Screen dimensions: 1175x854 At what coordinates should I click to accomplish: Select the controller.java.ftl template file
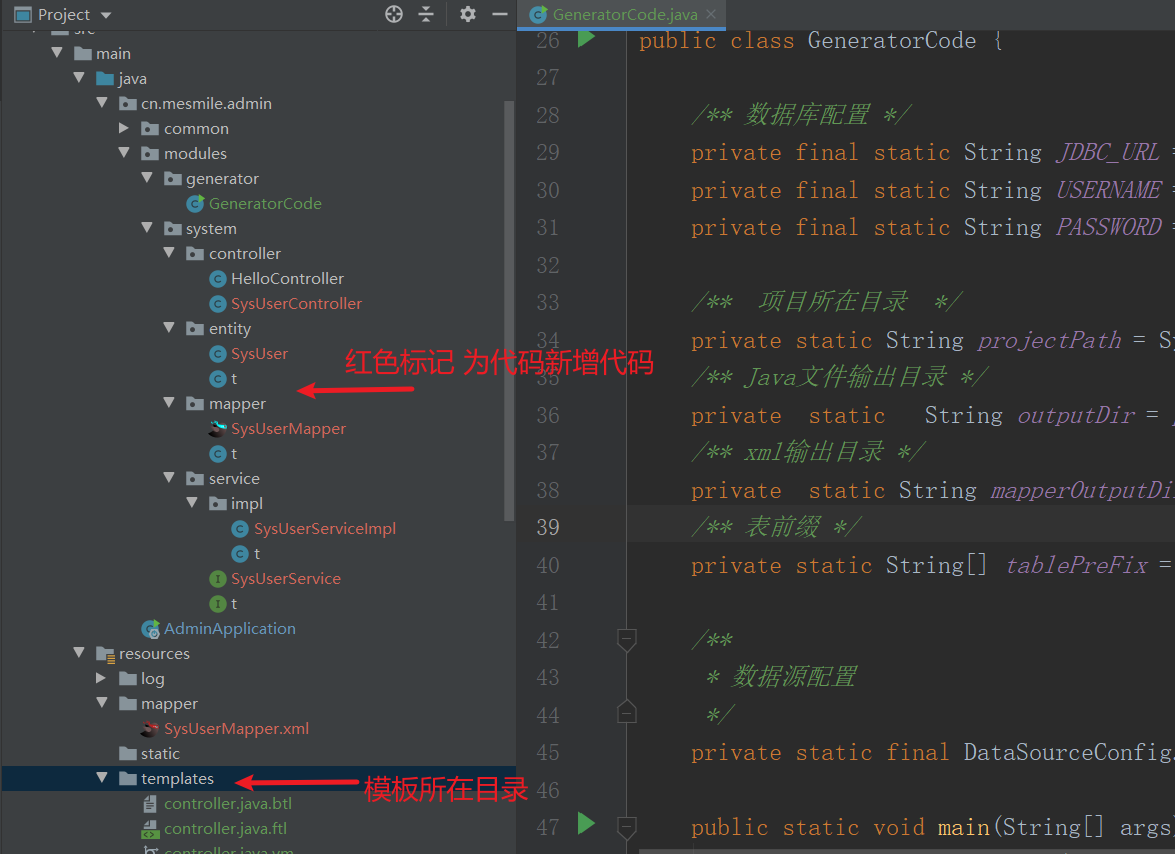point(225,828)
